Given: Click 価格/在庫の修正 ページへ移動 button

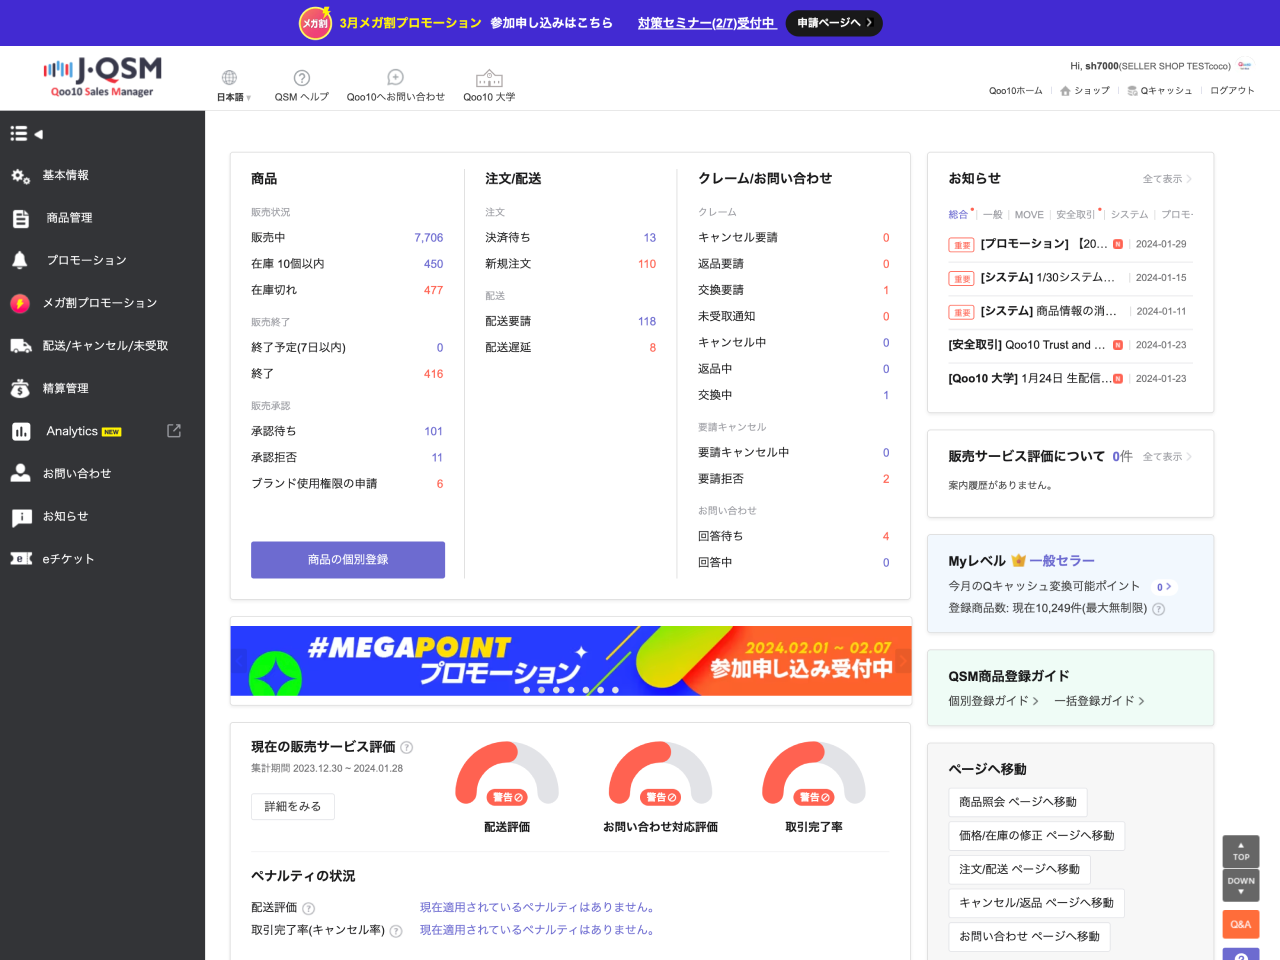Looking at the screenshot, I should point(1037,836).
